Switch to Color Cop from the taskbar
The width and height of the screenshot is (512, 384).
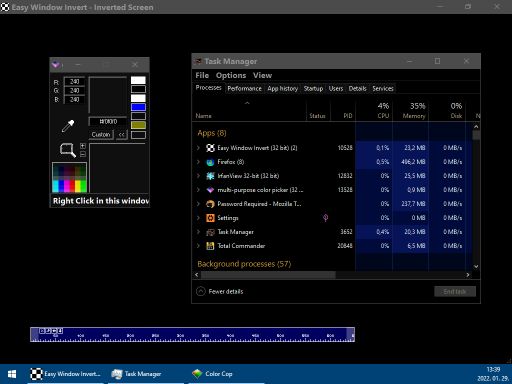[226, 374]
